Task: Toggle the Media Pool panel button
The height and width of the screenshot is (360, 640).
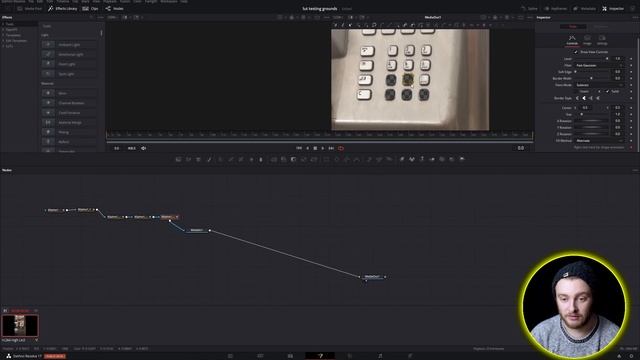Action: click(29, 9)
